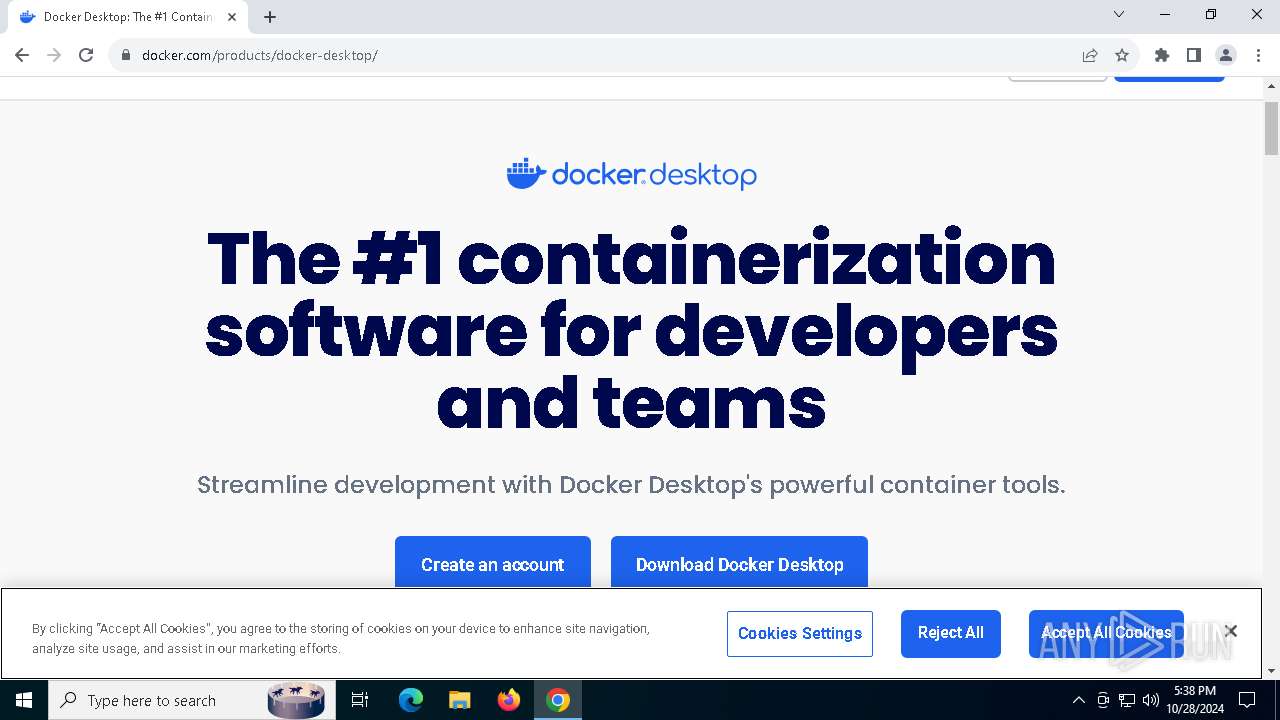Close the Docker Desktop tab
This screenshot has height=720, width=1280.
[x=232, y=17]
